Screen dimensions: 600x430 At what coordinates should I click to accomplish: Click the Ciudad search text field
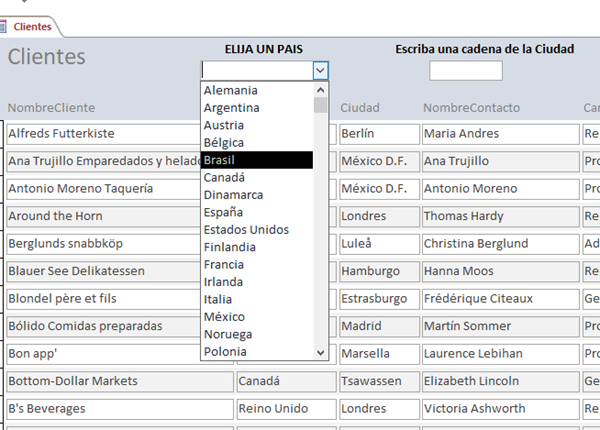click(x=465, y=71)
